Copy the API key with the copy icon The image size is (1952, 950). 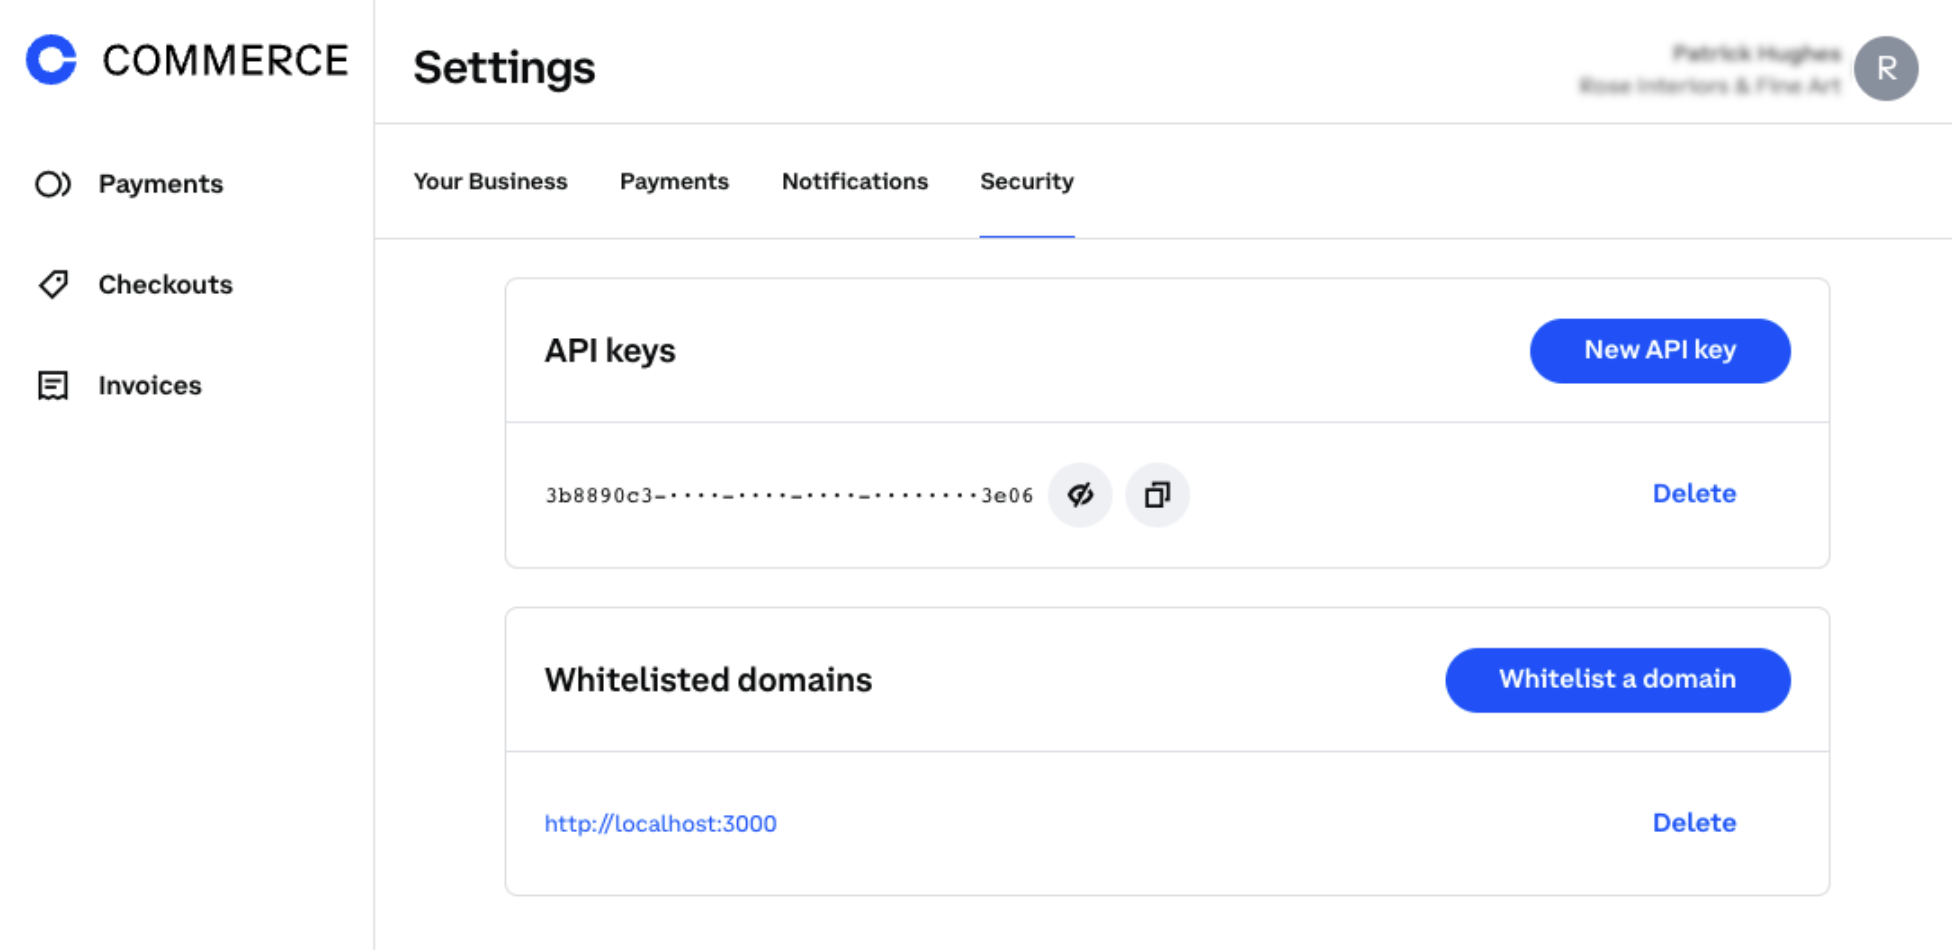(x=1157, y=495)
